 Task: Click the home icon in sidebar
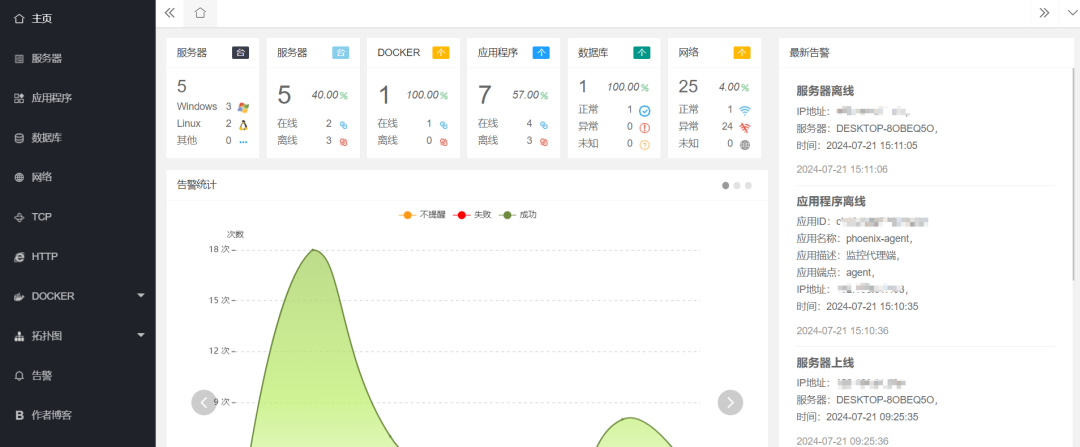coord(19,19)
